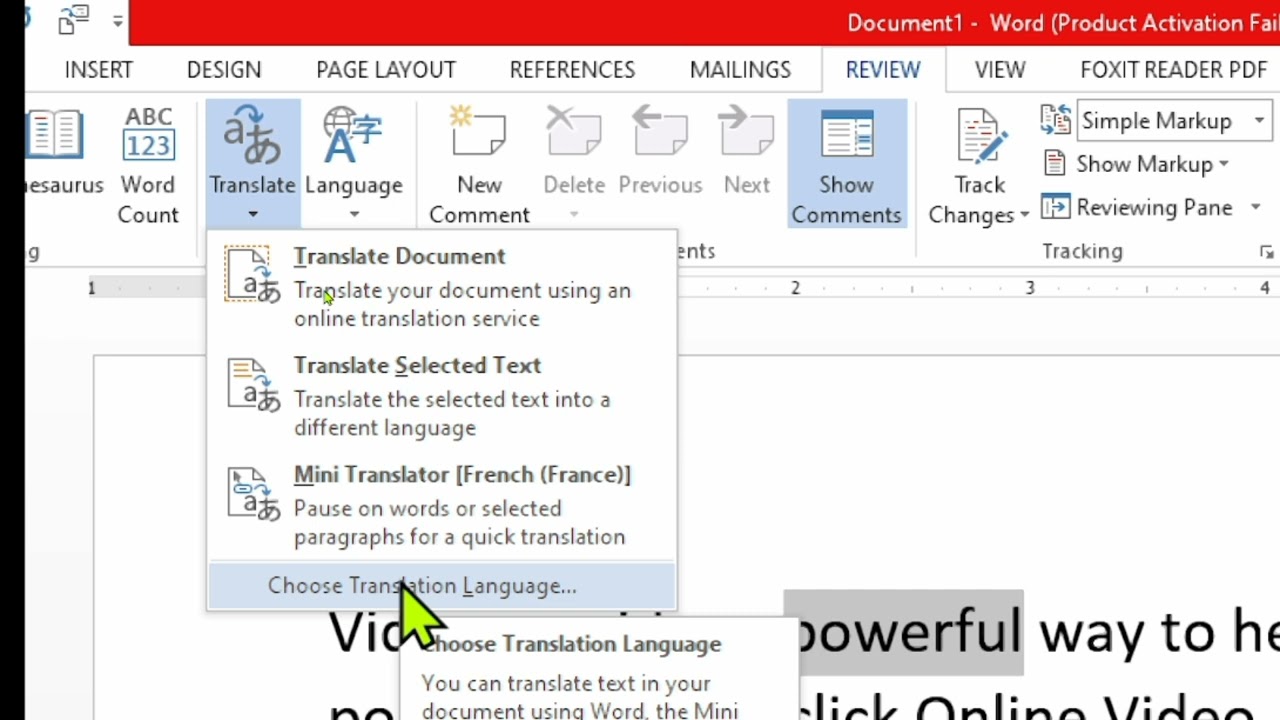Choose Translation Language option

(x=442, y=586)
